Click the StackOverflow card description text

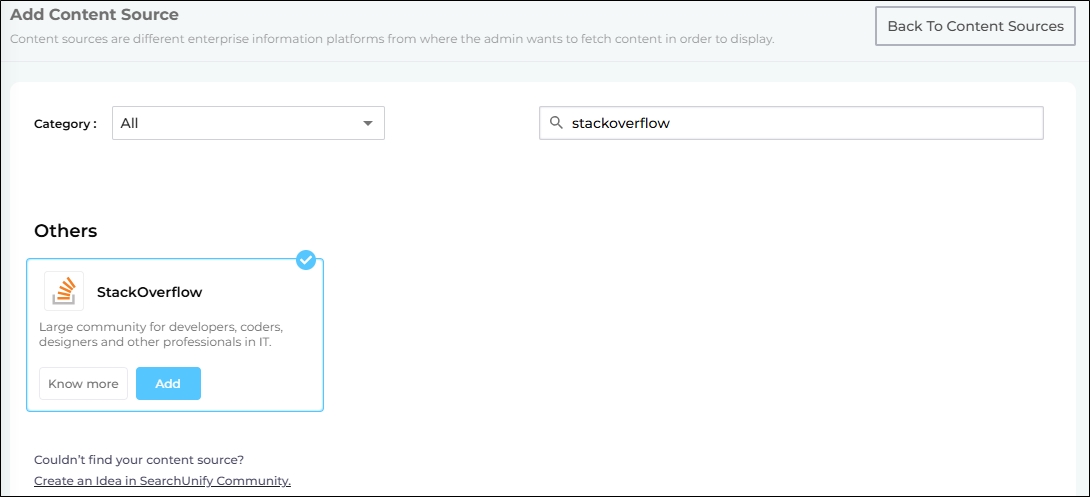click(x=161, y=334)
